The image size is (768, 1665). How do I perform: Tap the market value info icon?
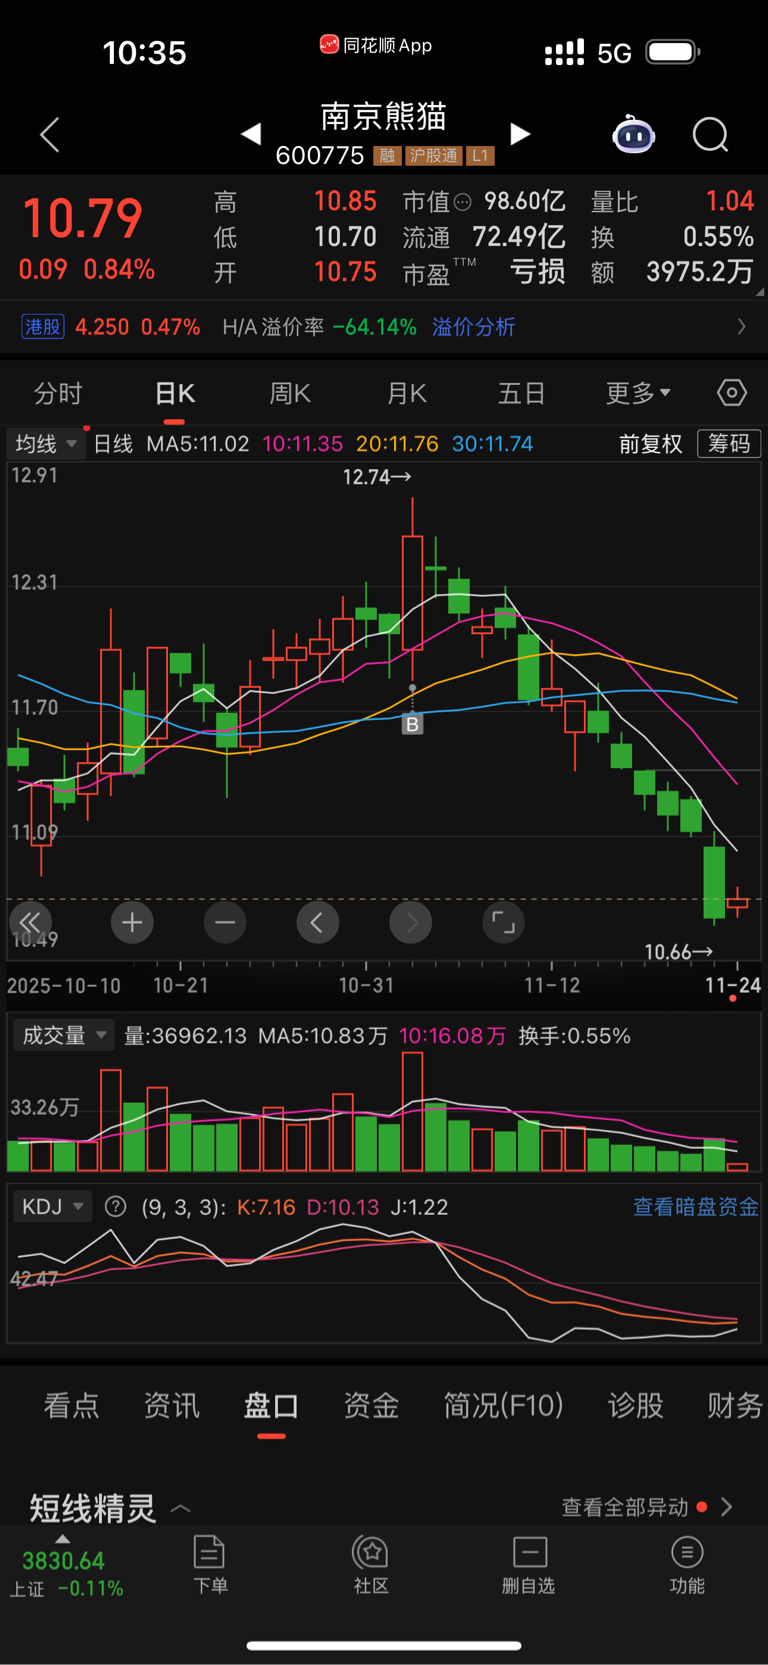click(x=462, y=202)
